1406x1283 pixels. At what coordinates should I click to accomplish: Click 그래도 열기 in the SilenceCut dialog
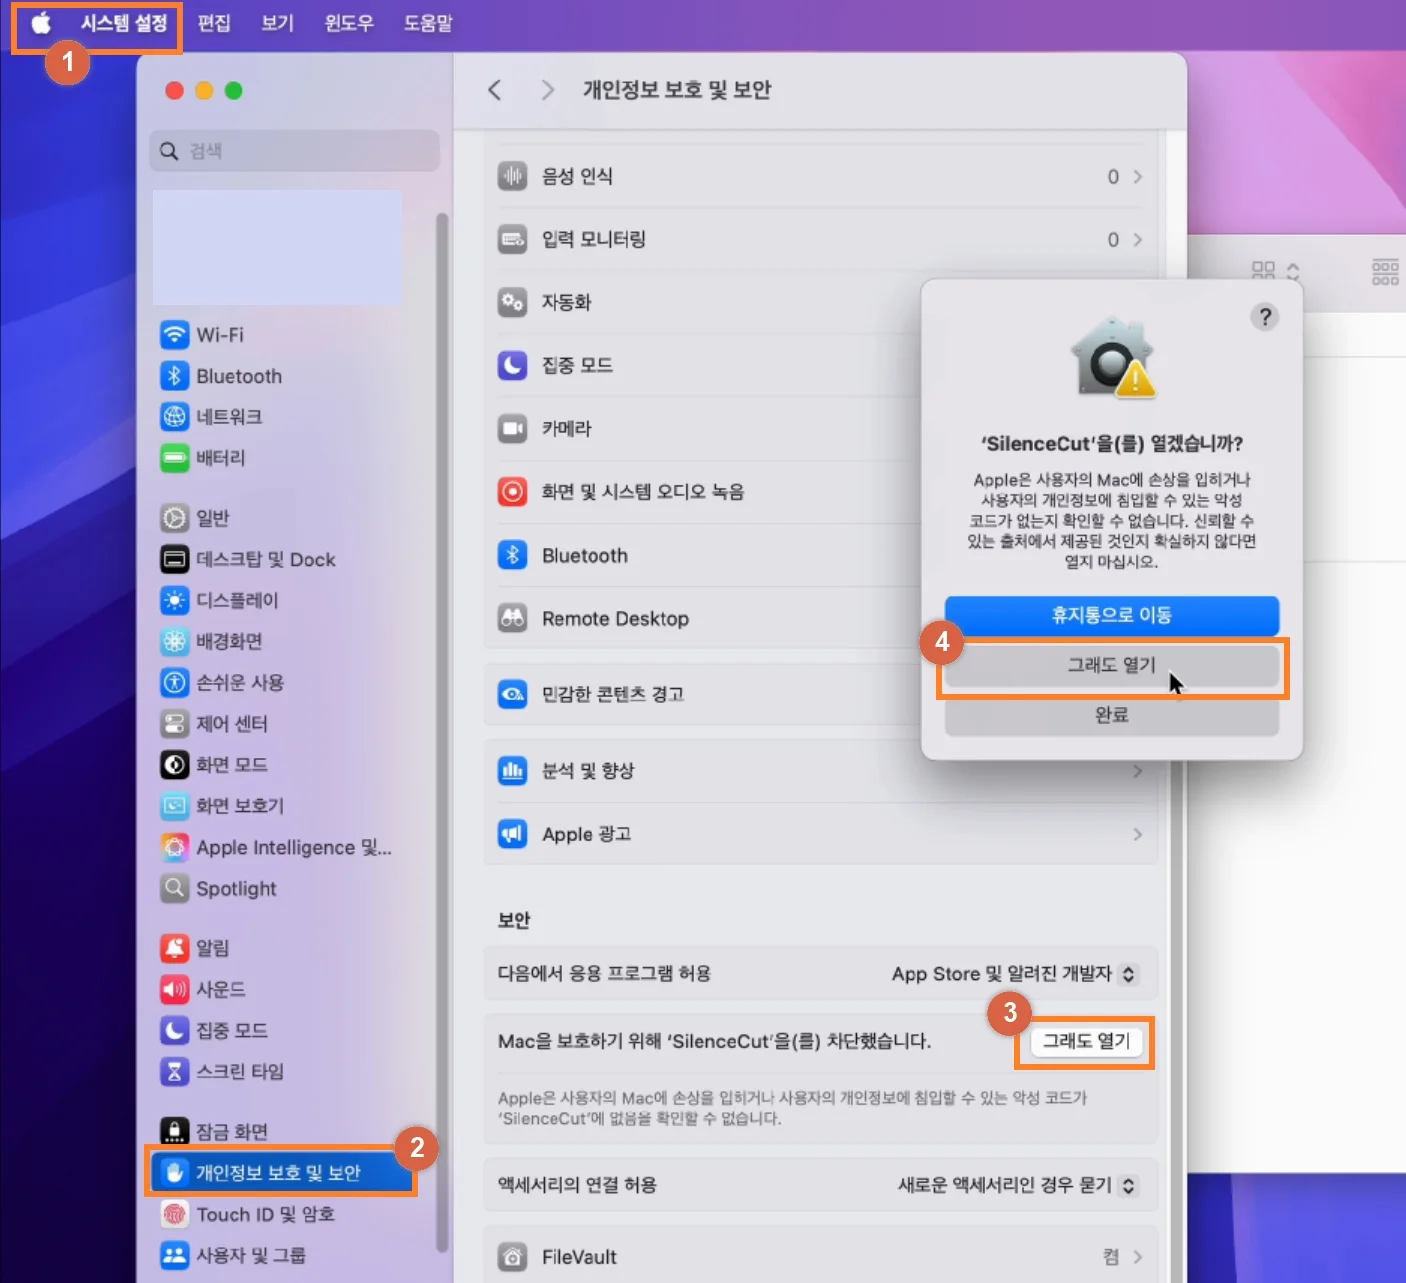[1112, 665]
